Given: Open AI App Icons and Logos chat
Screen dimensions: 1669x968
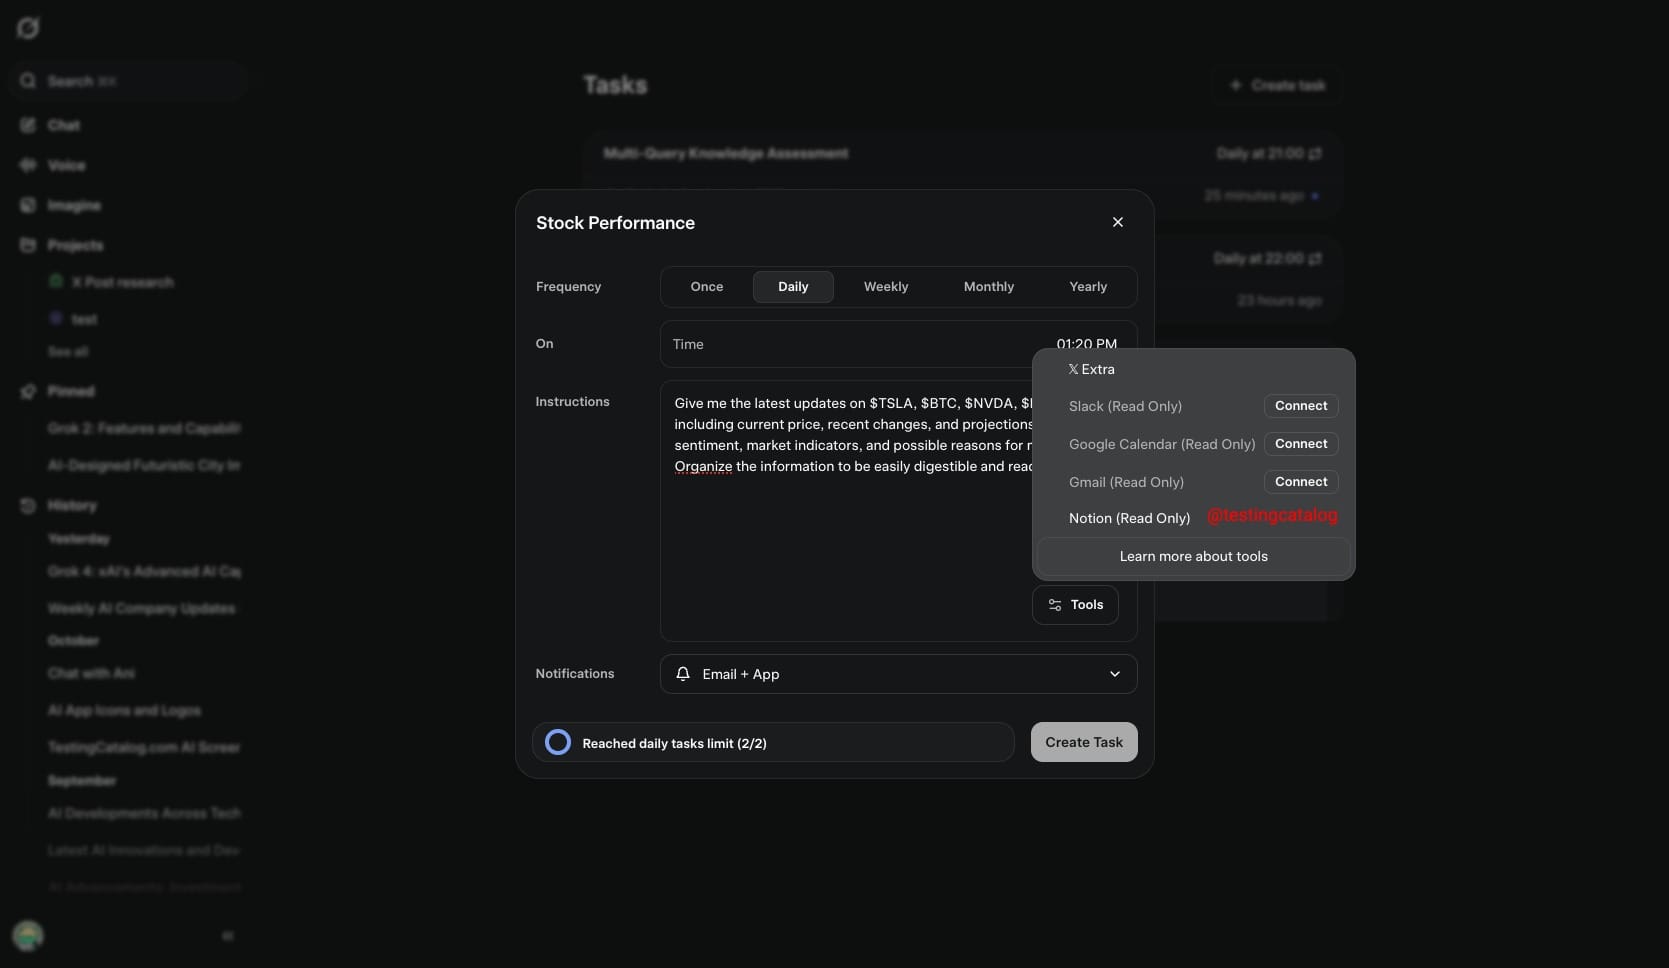Looking at the screenshot, I should [124, 710].
